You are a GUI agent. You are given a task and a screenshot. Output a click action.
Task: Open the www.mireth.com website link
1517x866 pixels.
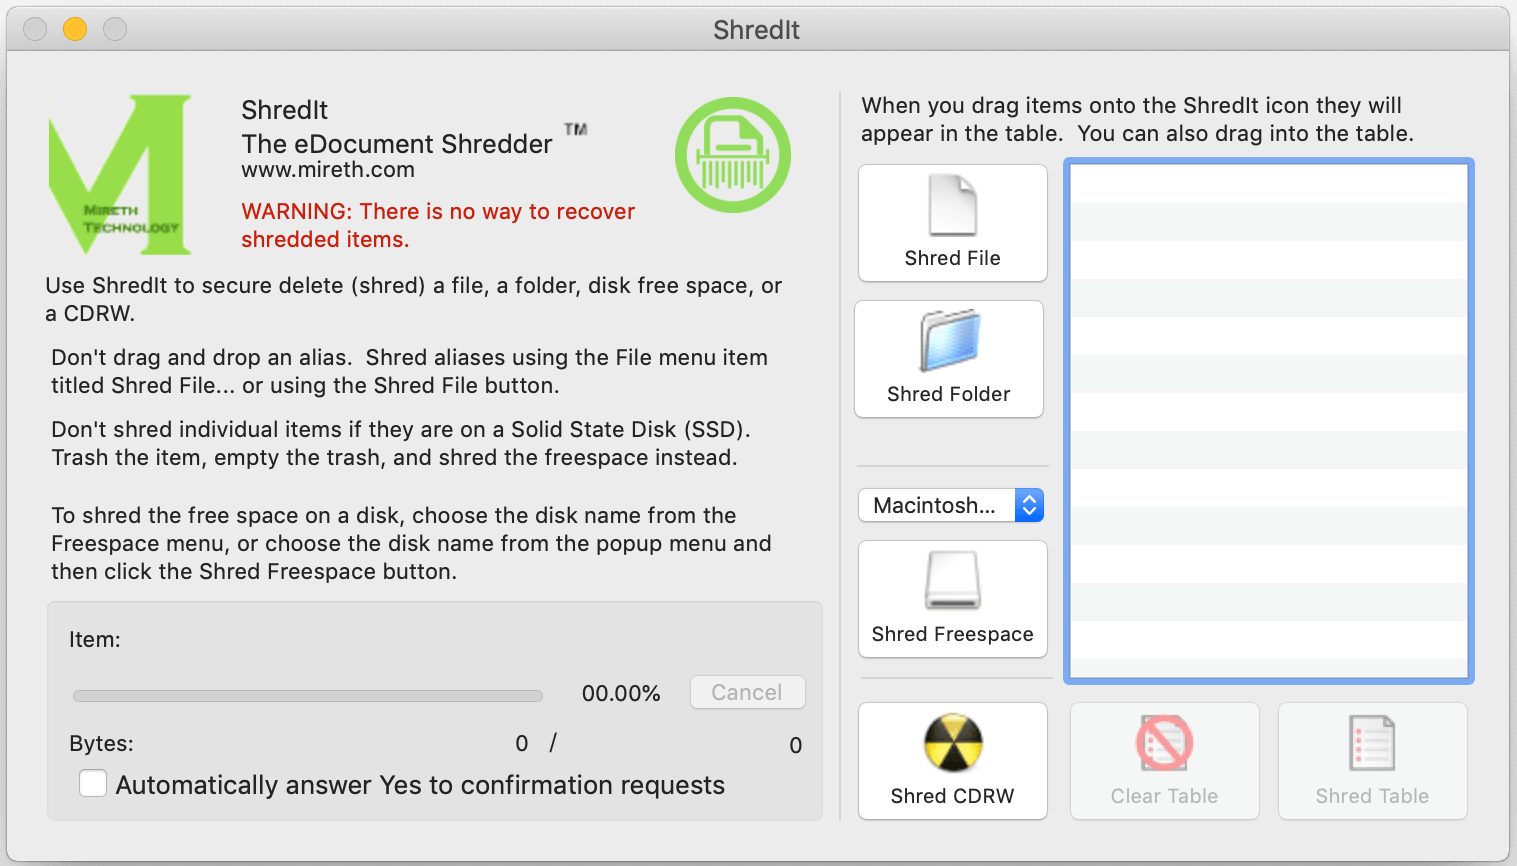[x=328, y=170]
